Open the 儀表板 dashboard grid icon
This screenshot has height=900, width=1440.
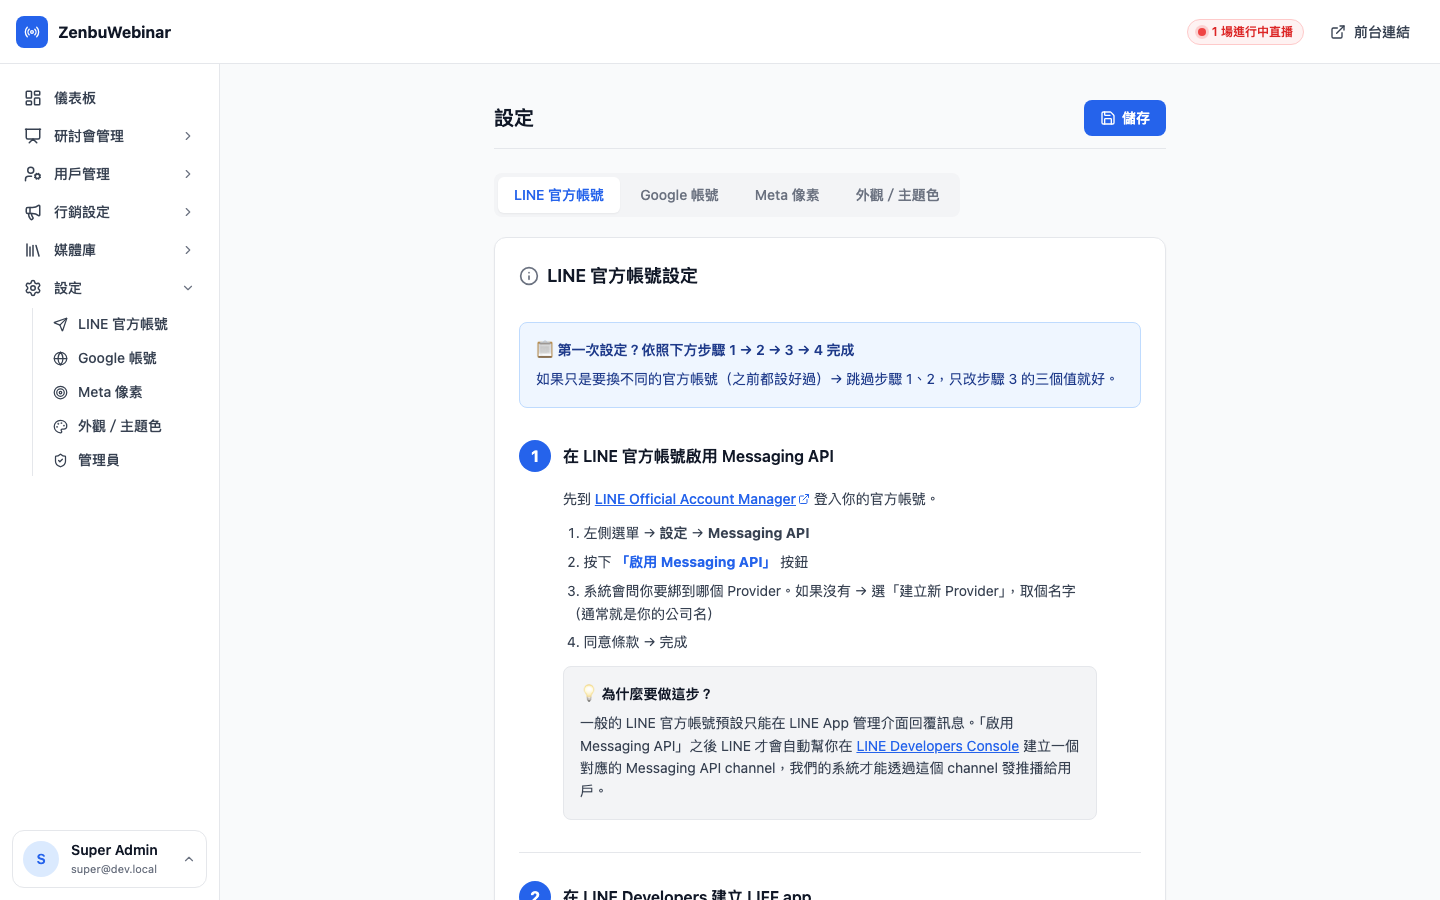[x=33, y=98]
